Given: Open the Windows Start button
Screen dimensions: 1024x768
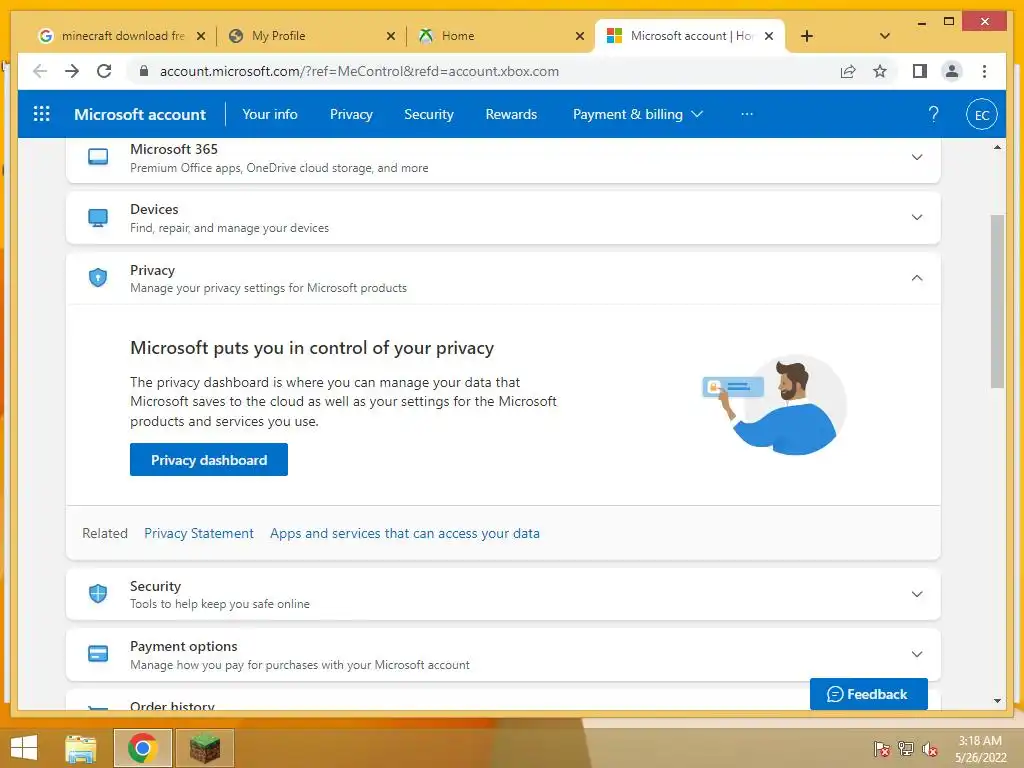Looking at the screenshot, I should (x=24, y=748).
